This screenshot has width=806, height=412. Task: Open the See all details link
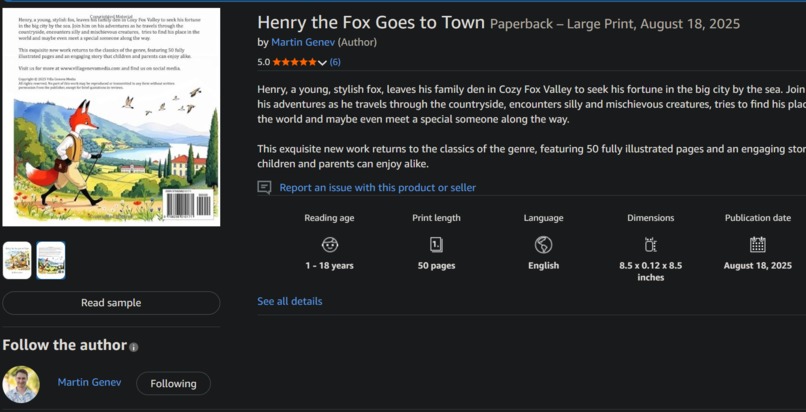click(289, 301)
